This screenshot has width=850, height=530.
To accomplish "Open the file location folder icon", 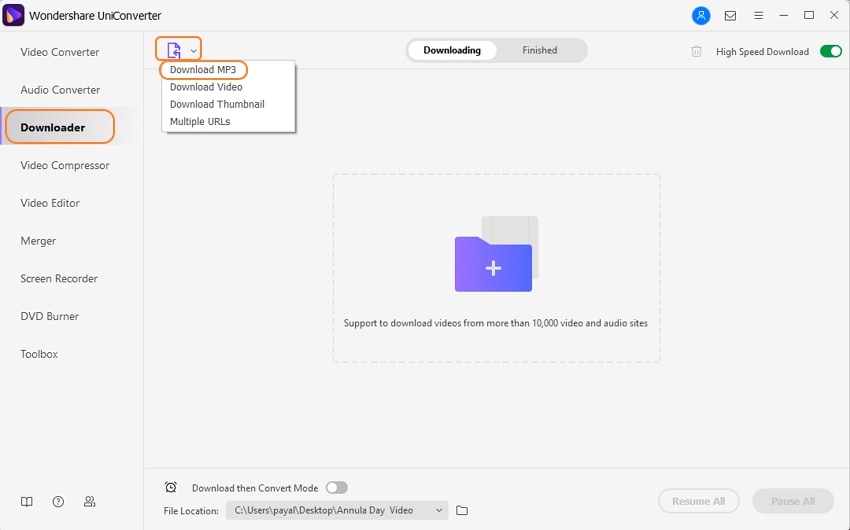I will [x=462, y=510].
